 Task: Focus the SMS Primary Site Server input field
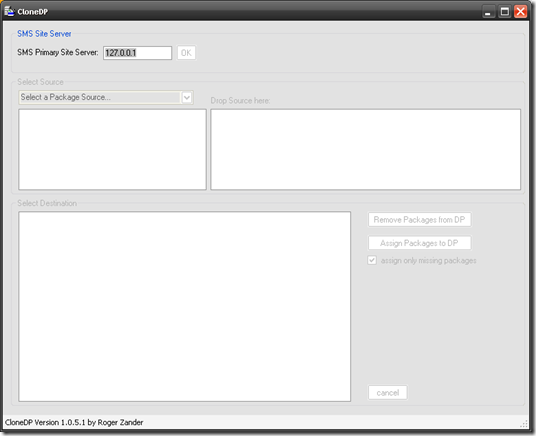(137, 53)
